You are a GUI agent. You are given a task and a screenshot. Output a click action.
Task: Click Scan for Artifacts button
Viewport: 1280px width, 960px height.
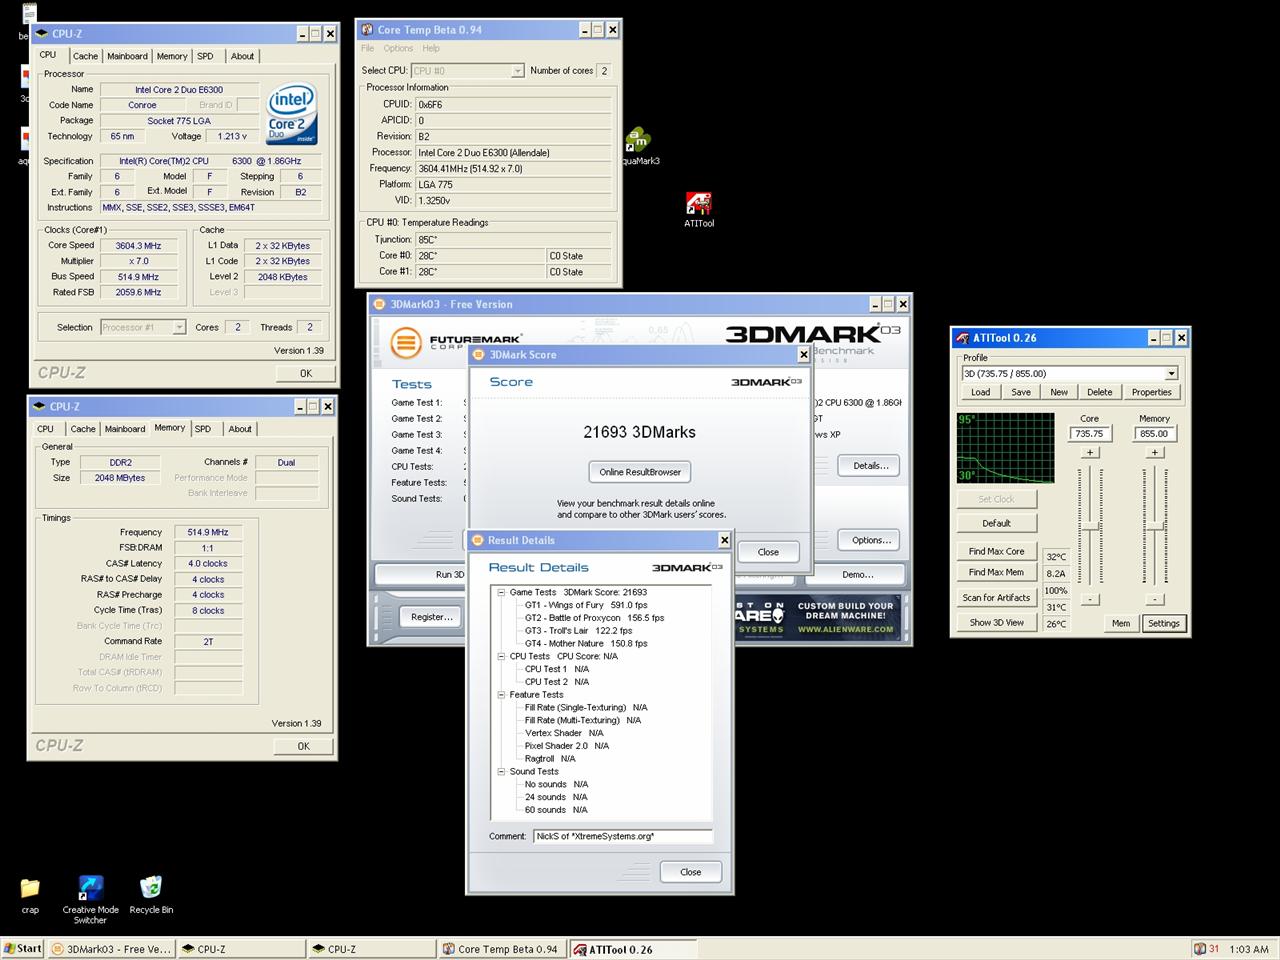996,598
